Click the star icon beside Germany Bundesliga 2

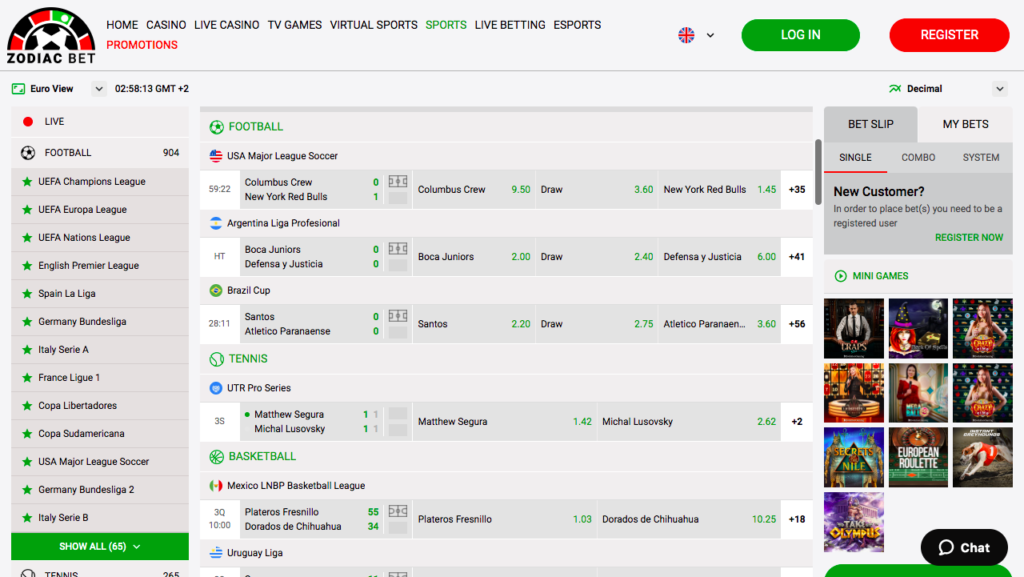pos(27,490)
